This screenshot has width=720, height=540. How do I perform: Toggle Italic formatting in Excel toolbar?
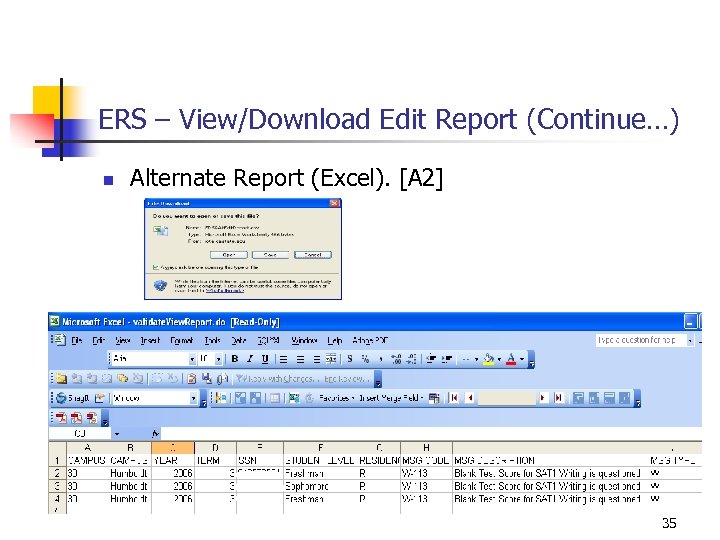tap(250, 359)
